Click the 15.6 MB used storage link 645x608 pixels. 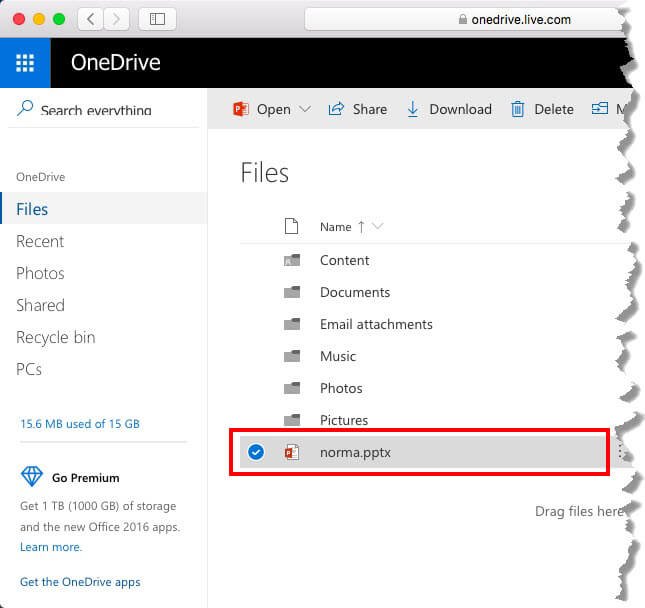click(80, 424)
